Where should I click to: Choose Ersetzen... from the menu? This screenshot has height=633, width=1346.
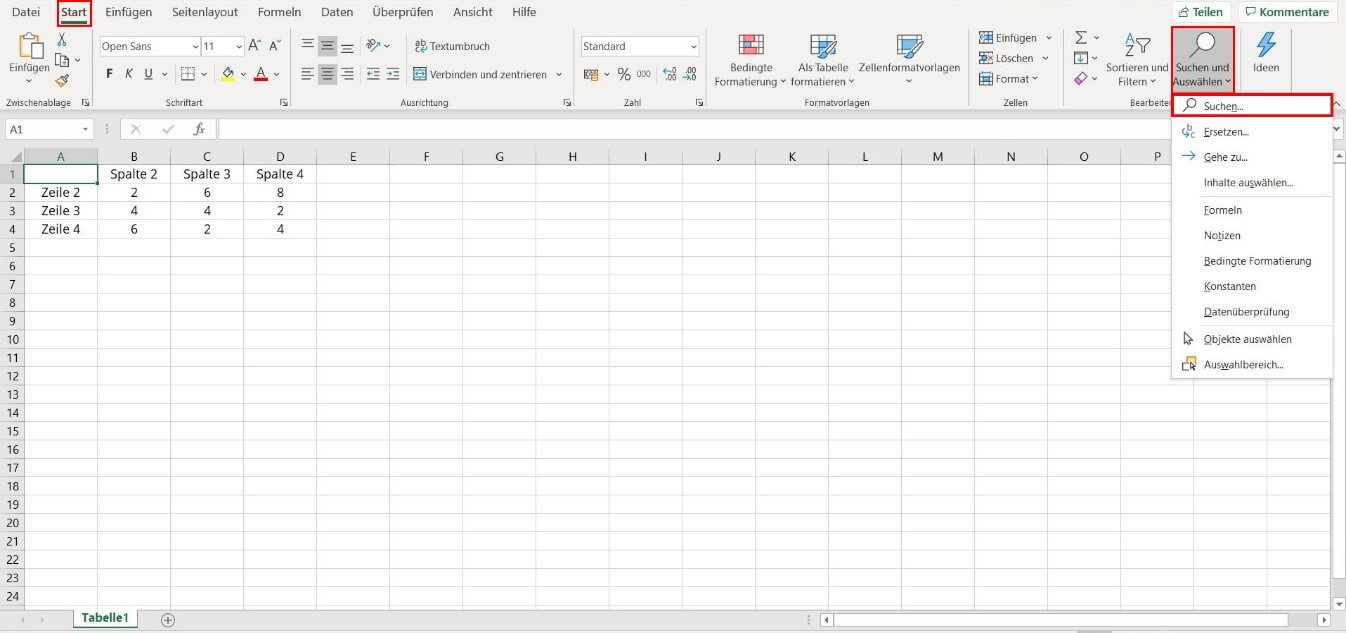click(1252, 131)
